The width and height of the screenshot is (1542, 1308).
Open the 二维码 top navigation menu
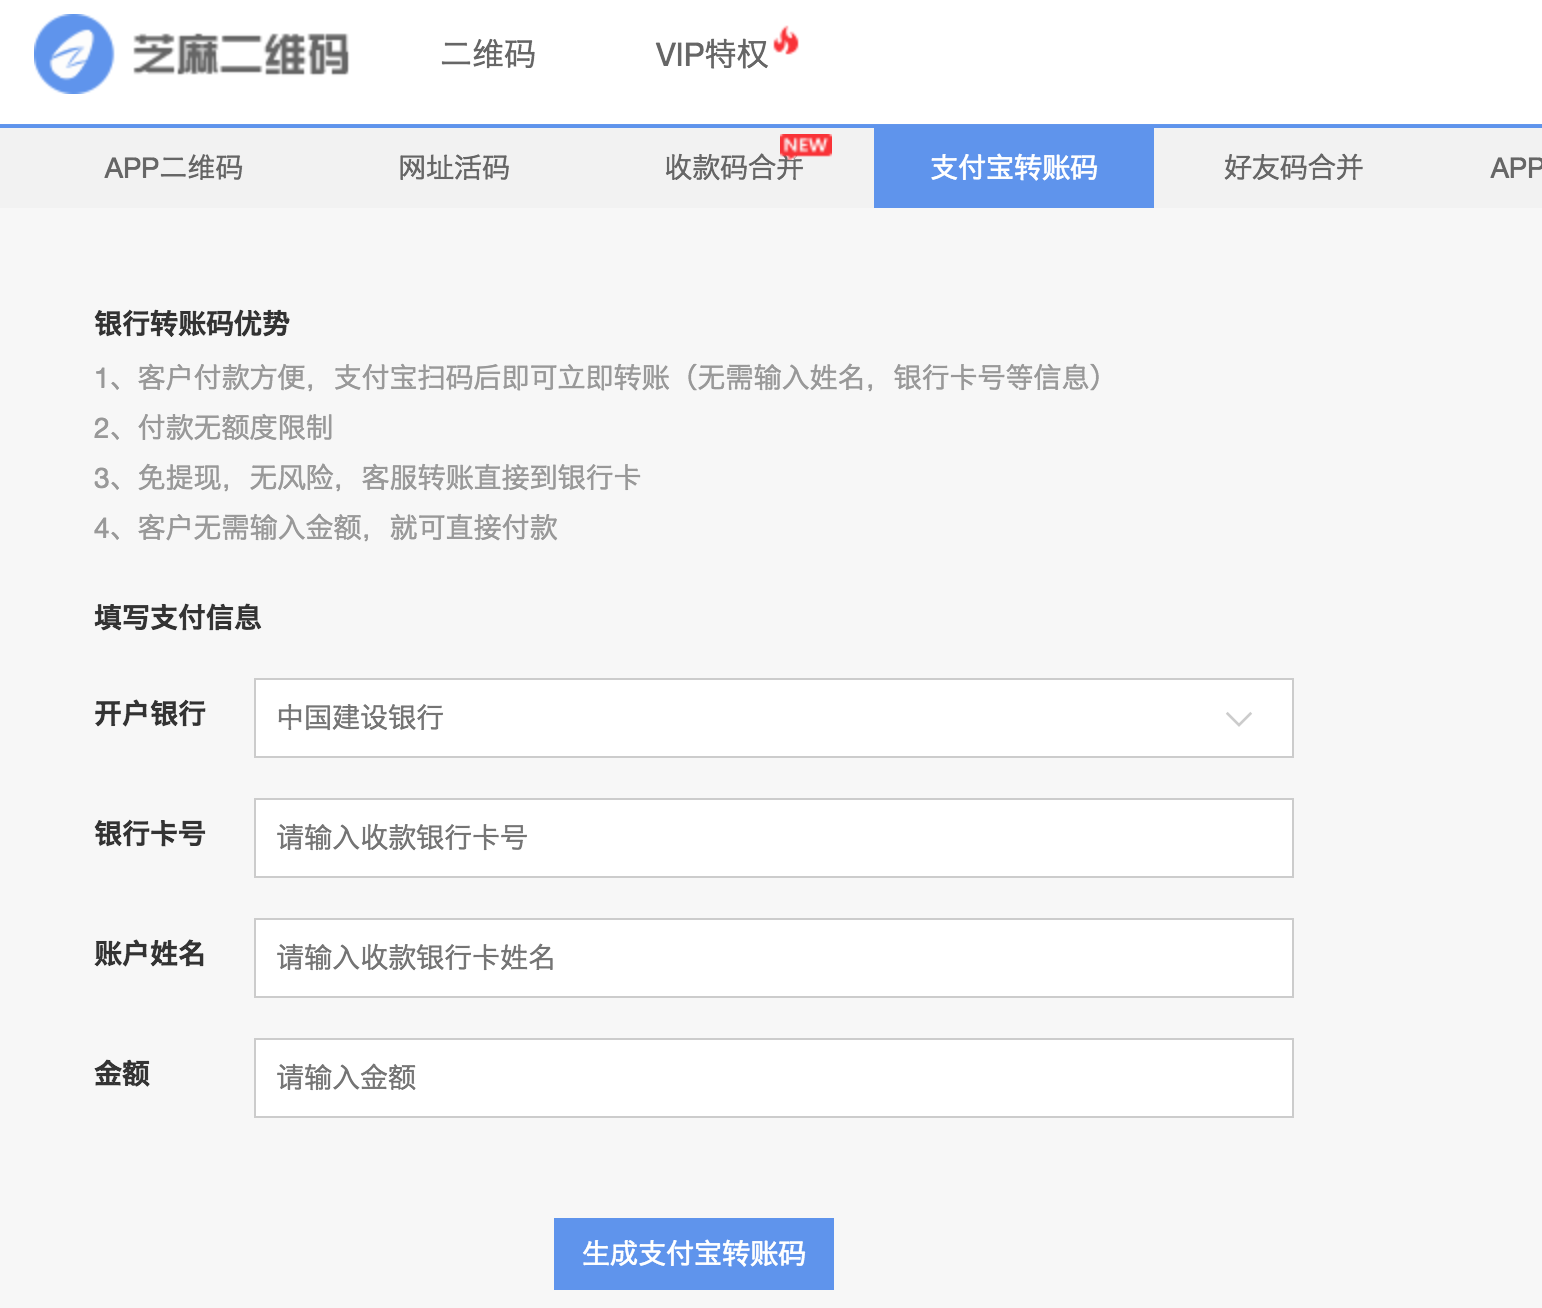488,54
